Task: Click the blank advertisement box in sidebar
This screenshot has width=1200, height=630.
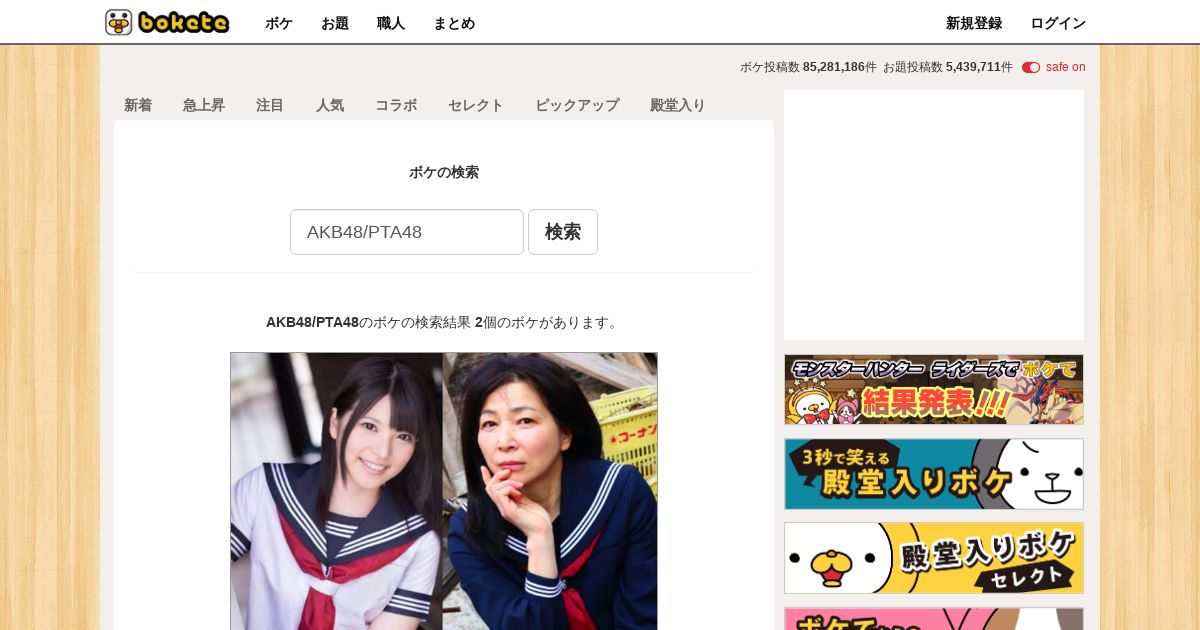Action: (934, 215)
